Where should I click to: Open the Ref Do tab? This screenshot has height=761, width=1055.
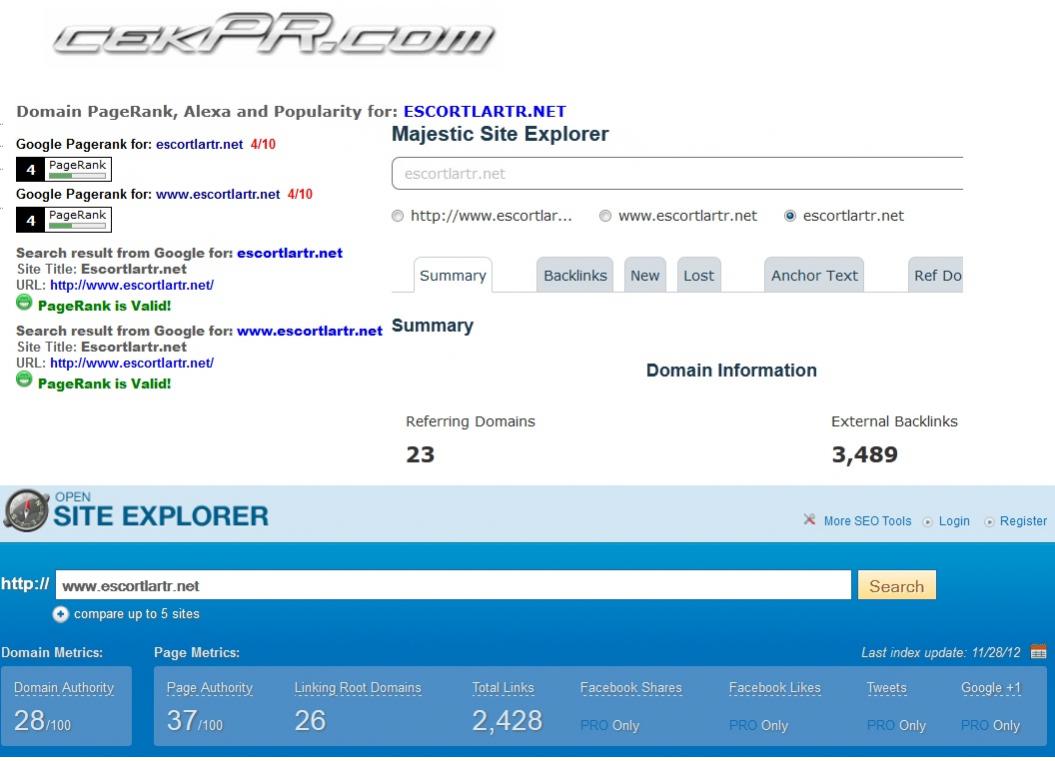[x=936, y=275]
